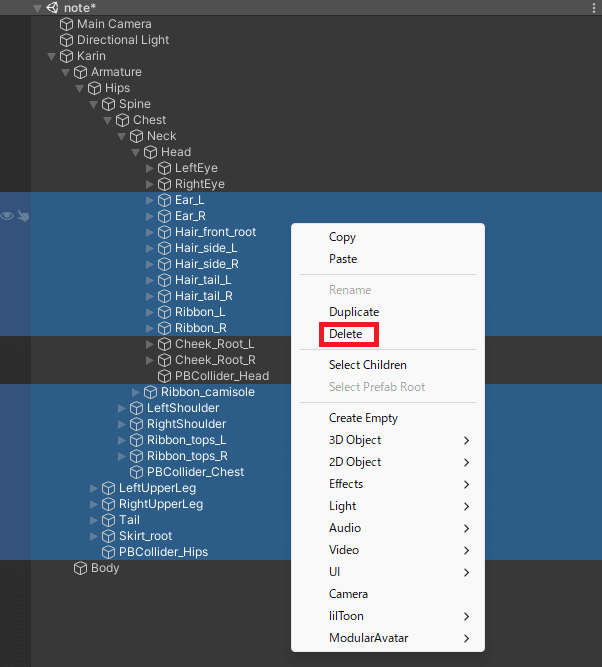Toggle the eye visibility icon on Ear_R row
This screenshot has height=667, width=602.
tap(7, 216)
